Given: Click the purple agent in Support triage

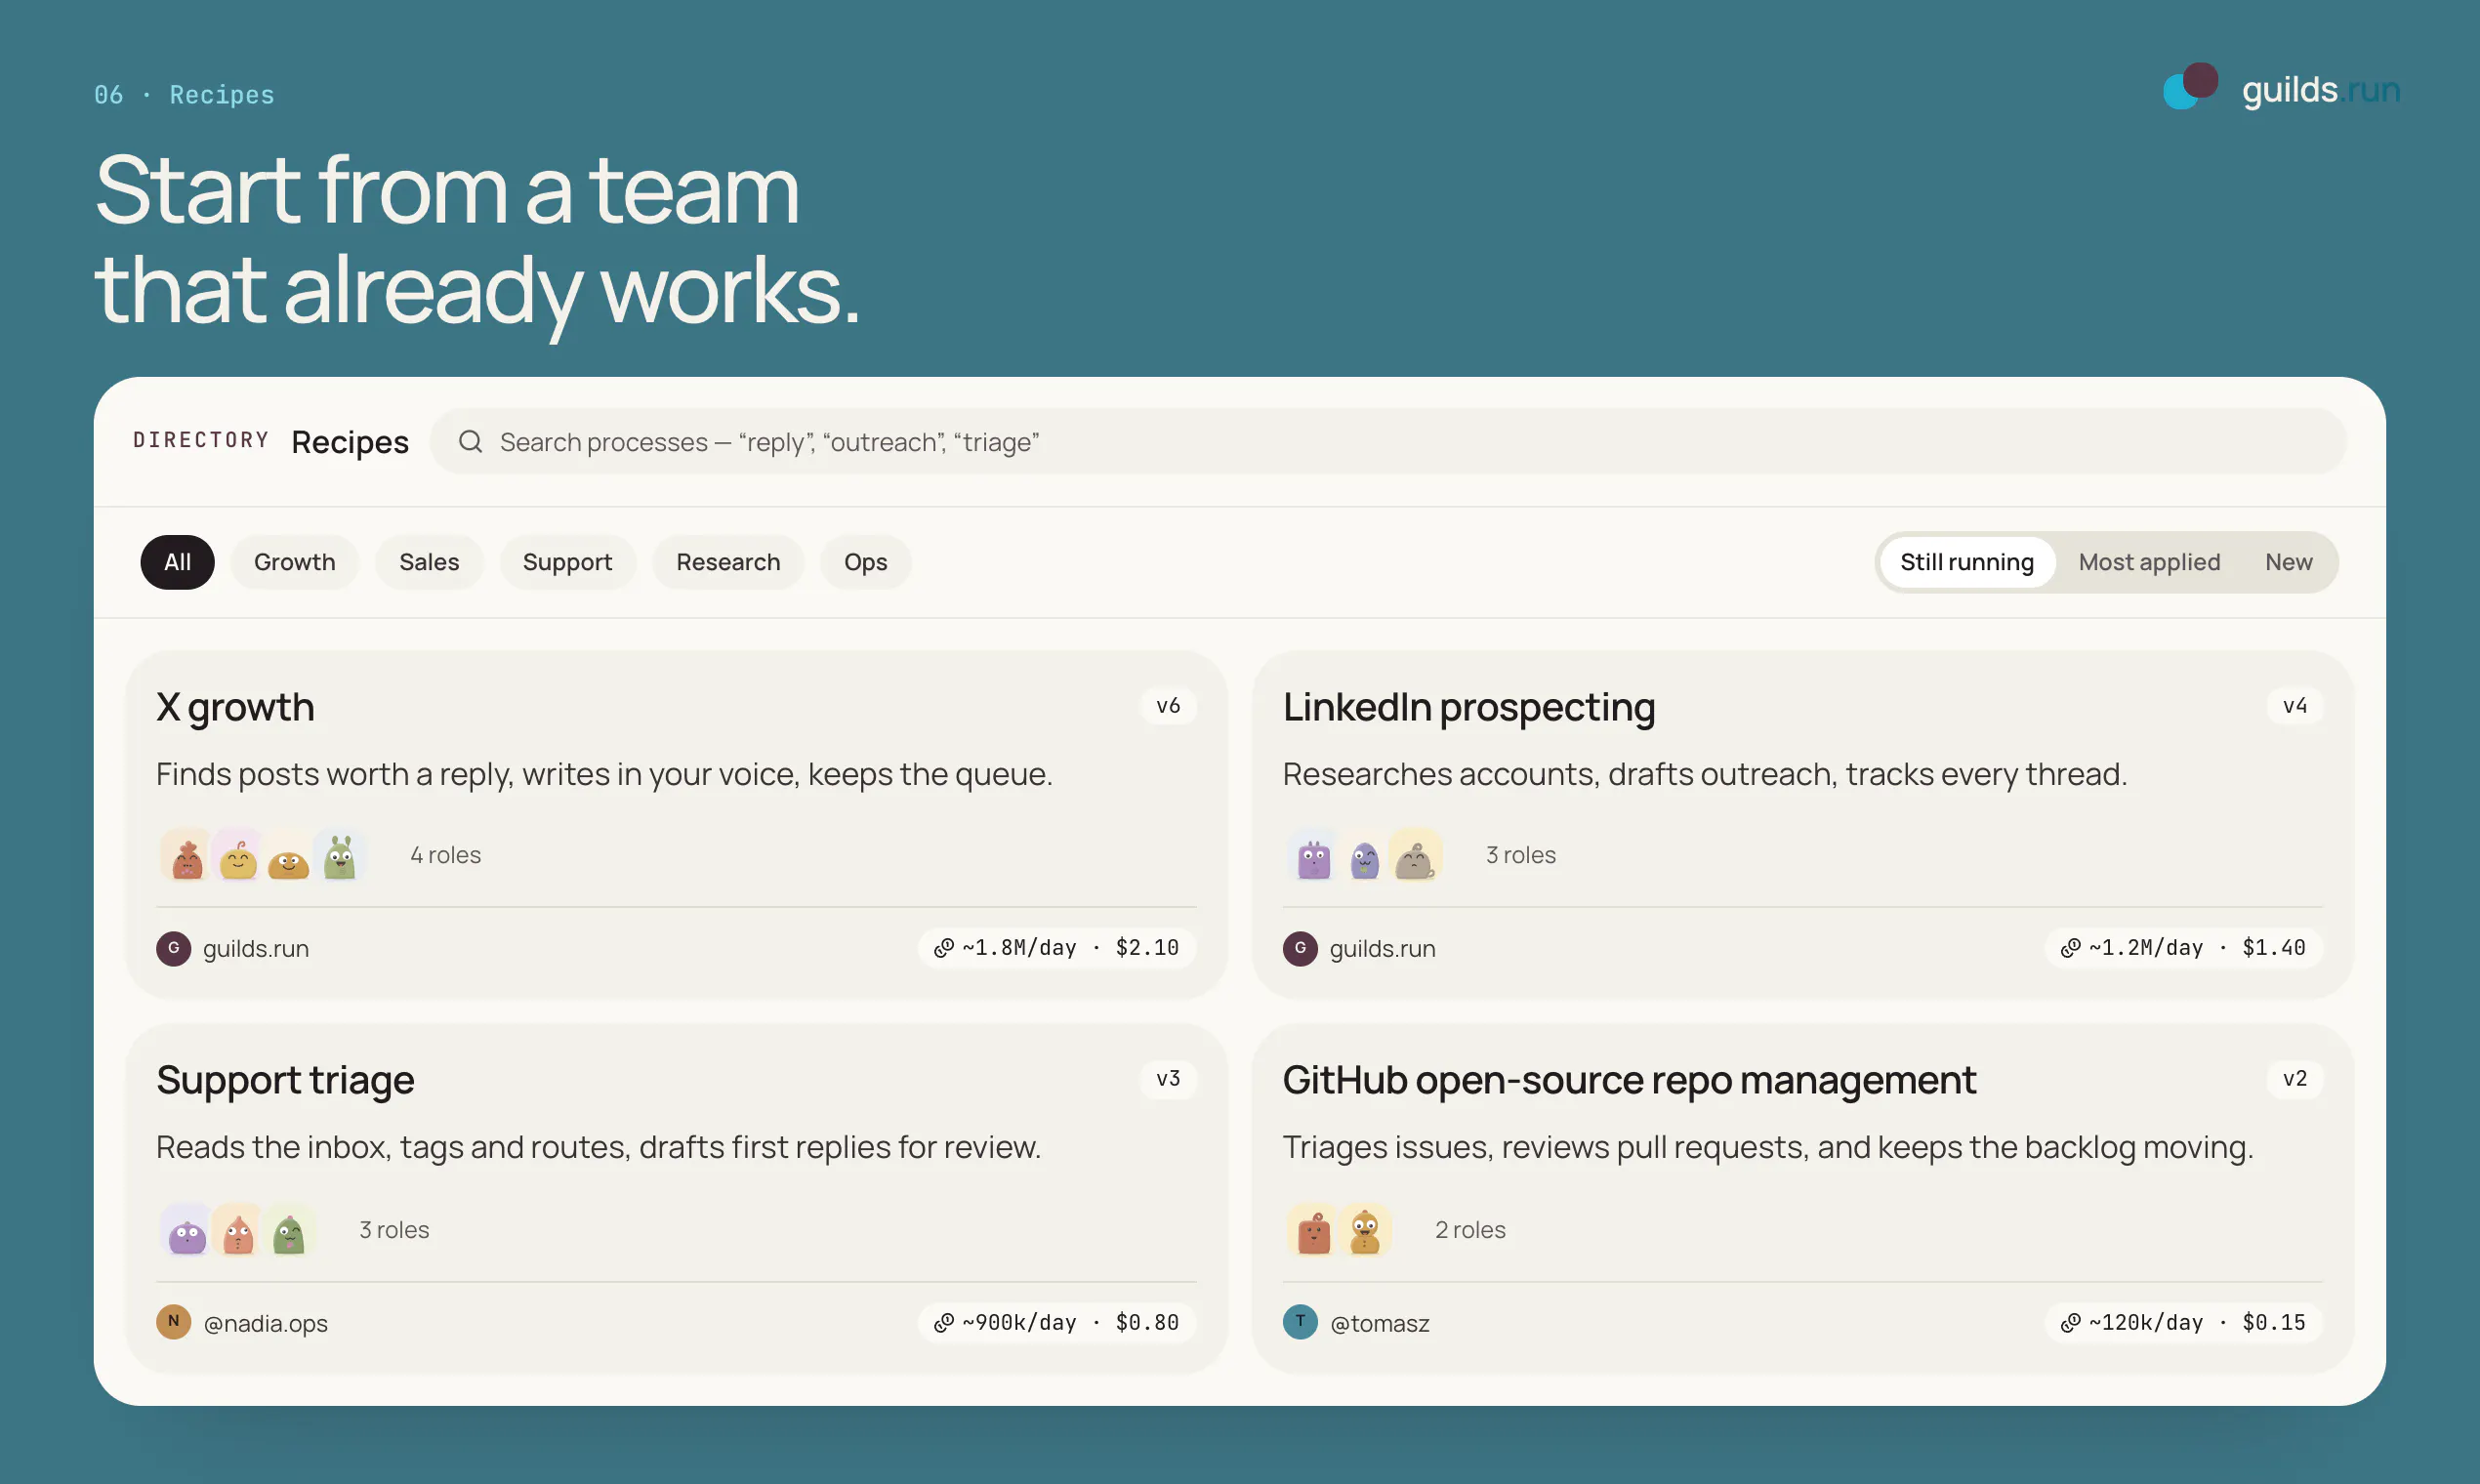Looking at the screenshot, I should pos(186,1230).
